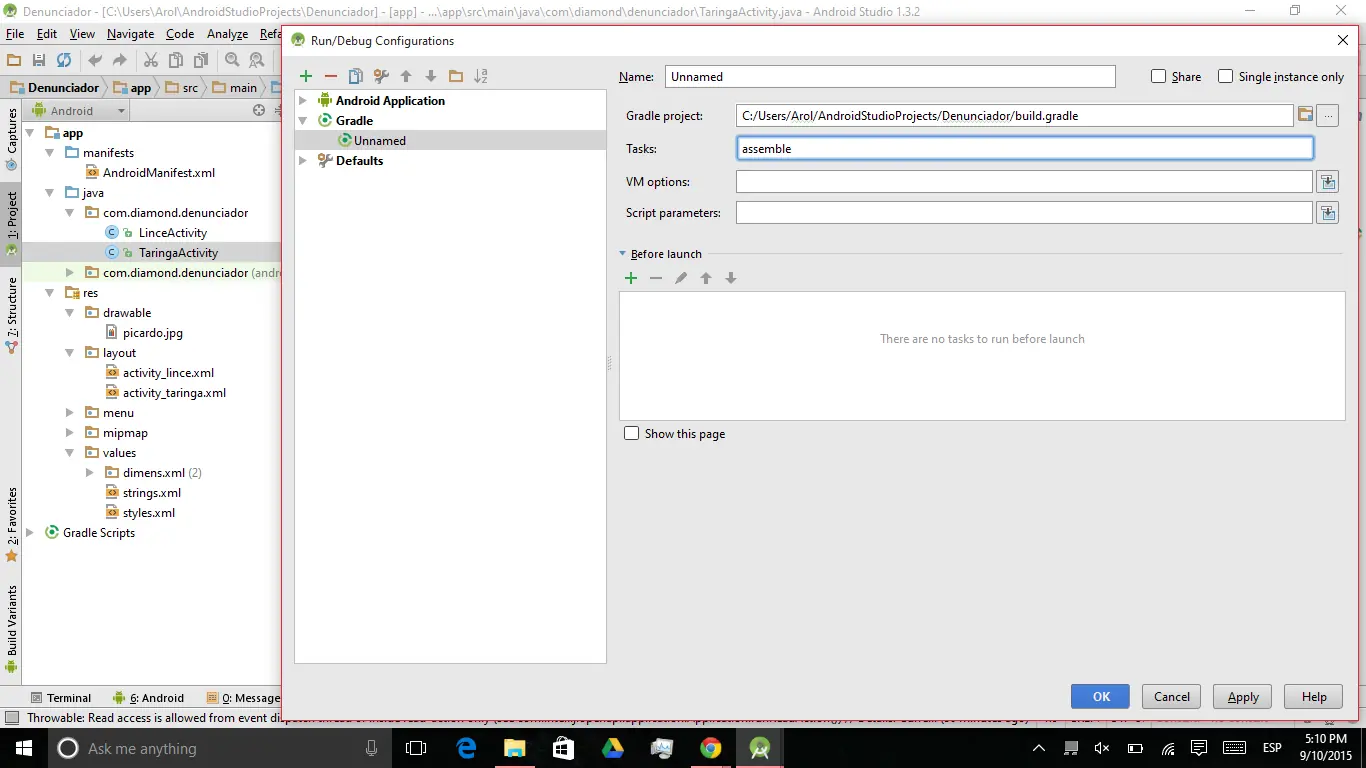Paste using the main toolbar clipboard icon
The height and width of the screenshot is (768, 1366).
click(x=201, y=60)
